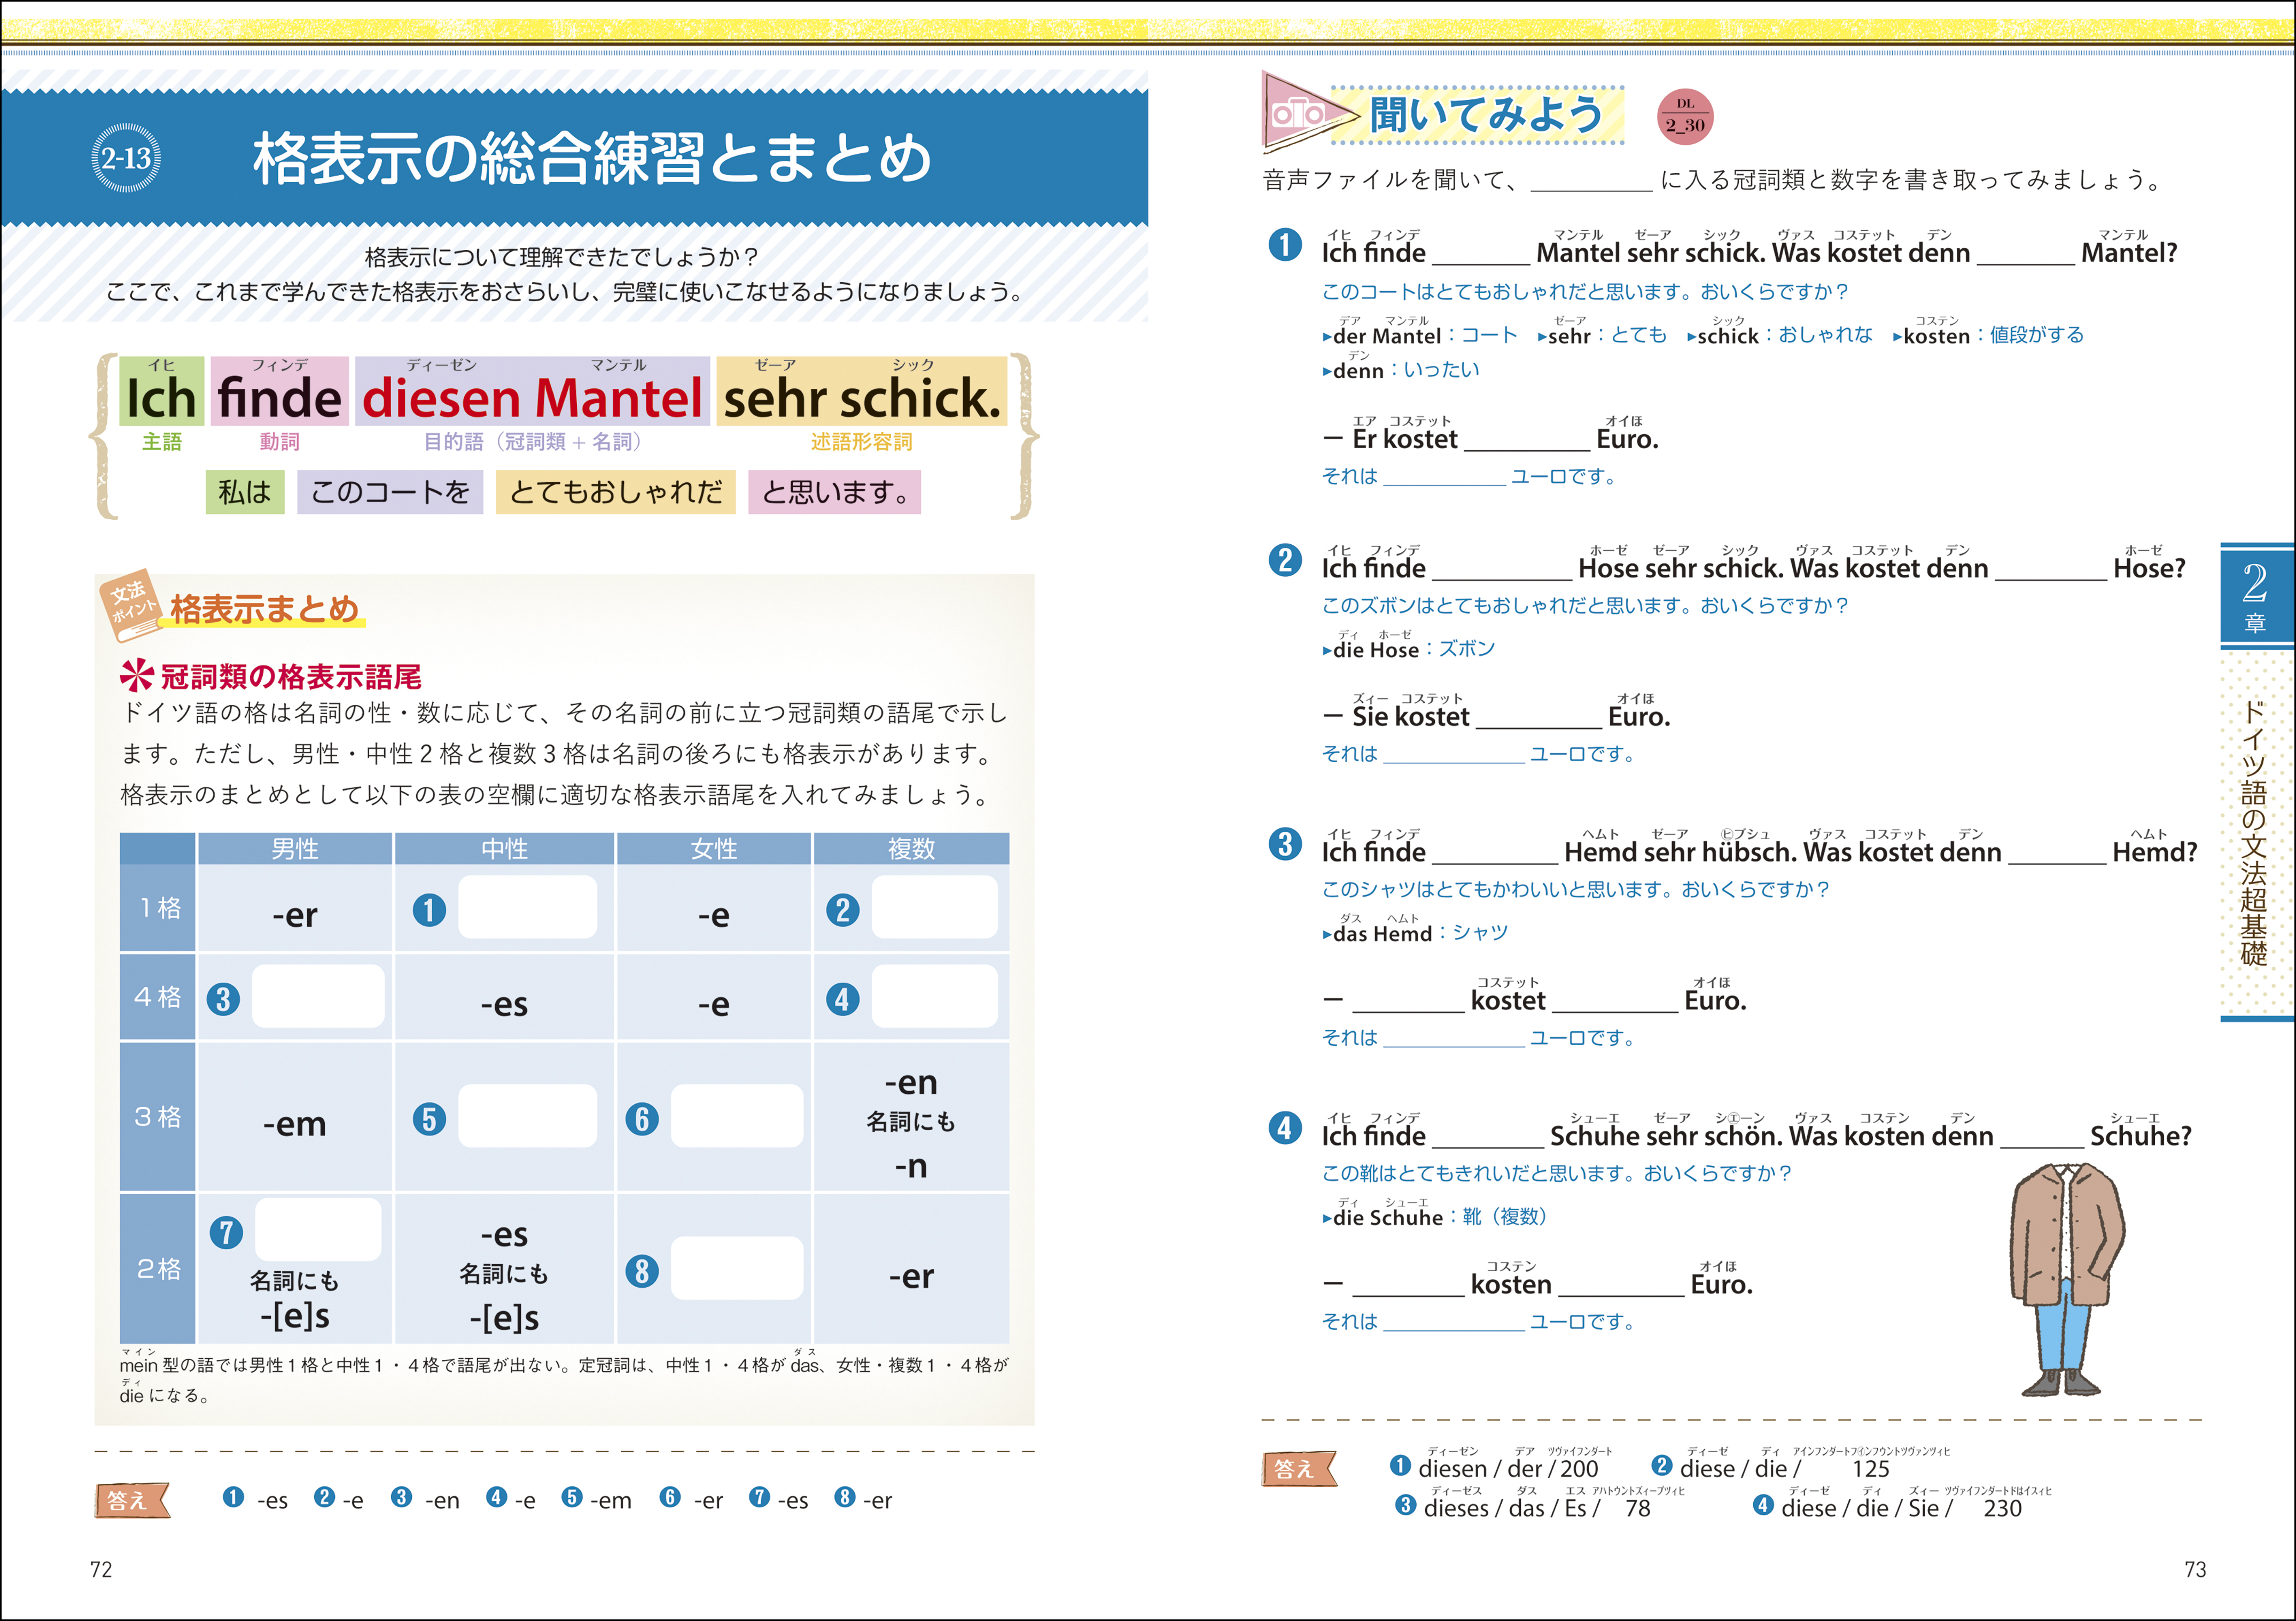
Task: Click the answer 'diesen / der / 200'
Action: [x=1508, y=1468]
